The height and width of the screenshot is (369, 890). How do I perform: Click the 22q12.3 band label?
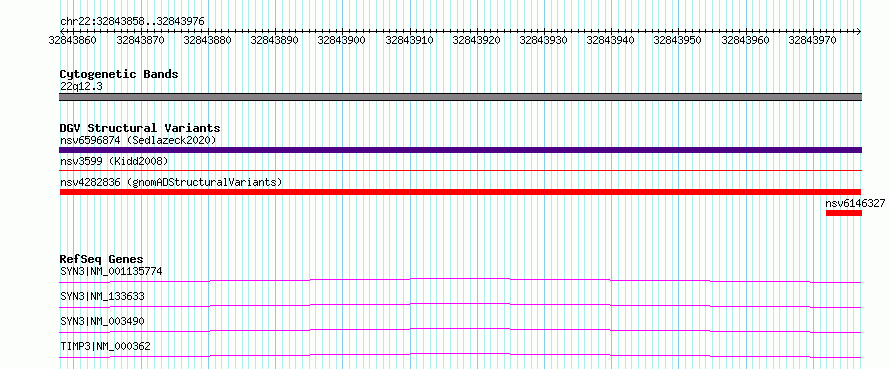click(81, 87)
